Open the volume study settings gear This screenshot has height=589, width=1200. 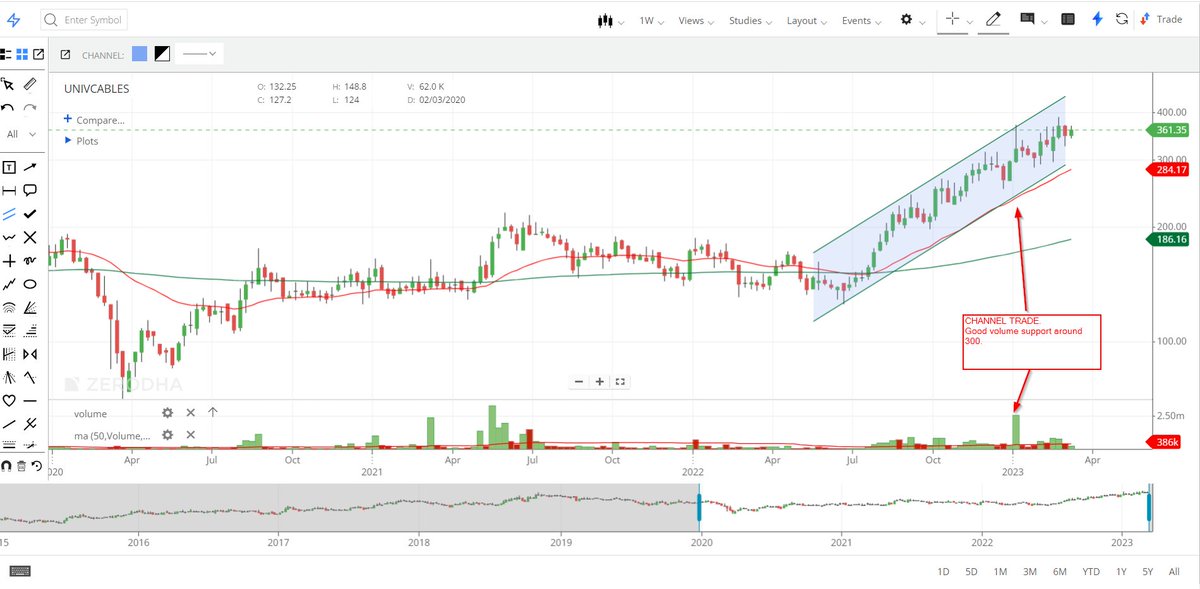[x=168, y=412]
